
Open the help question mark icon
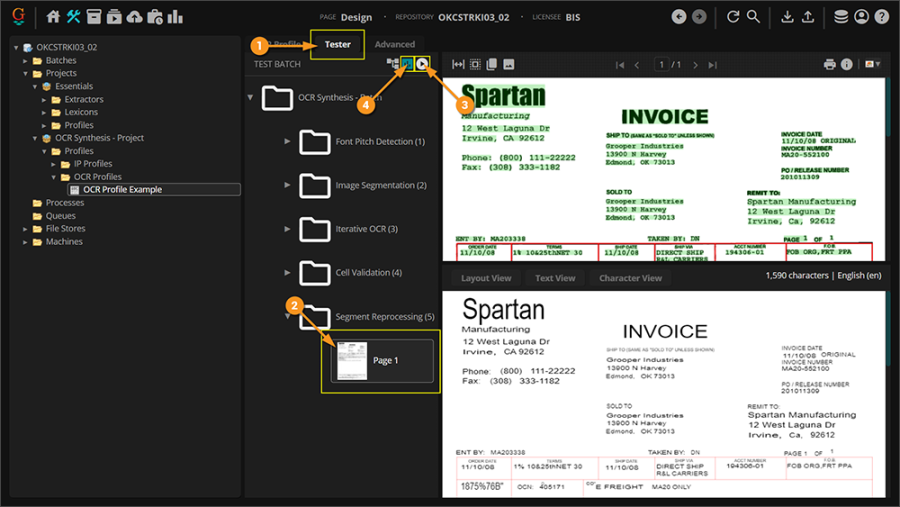click(882, 17)
